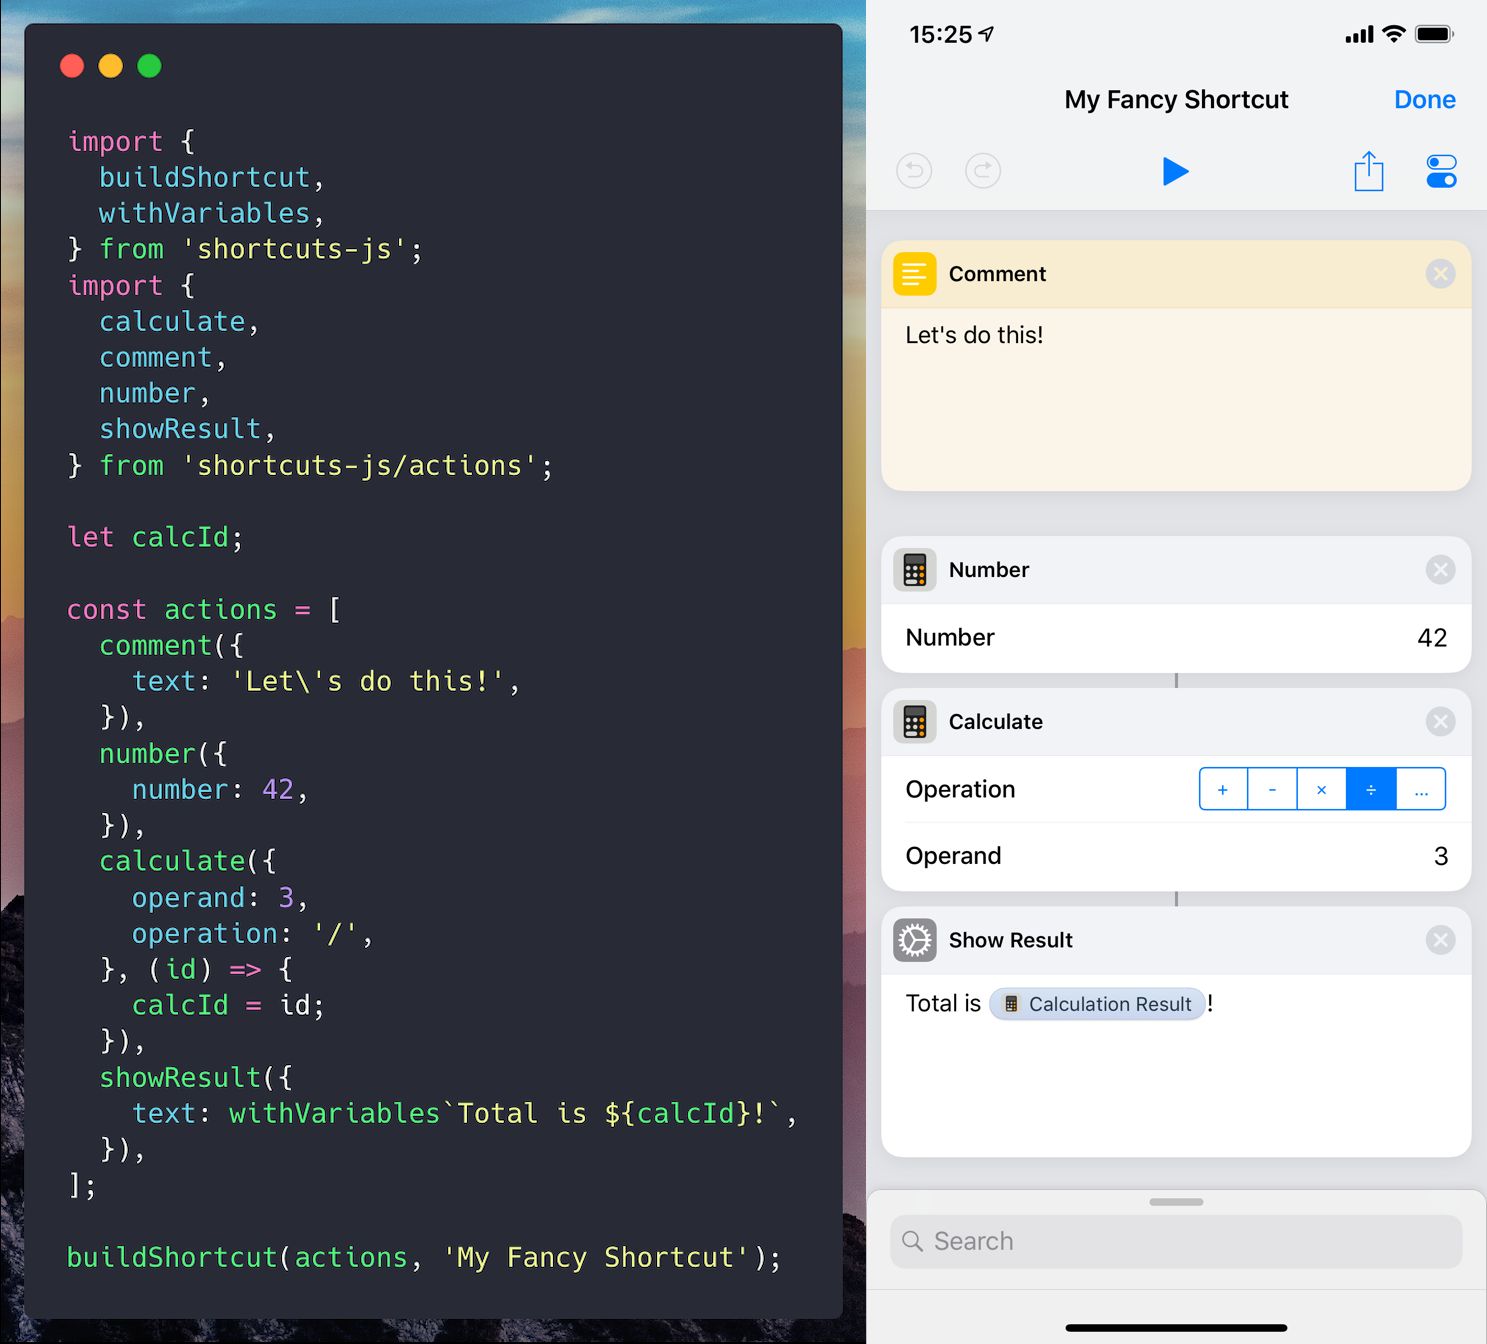Select the Comment action icon
The image size is (1487, 1344).
pyautogui.click(x=913, y=273)
